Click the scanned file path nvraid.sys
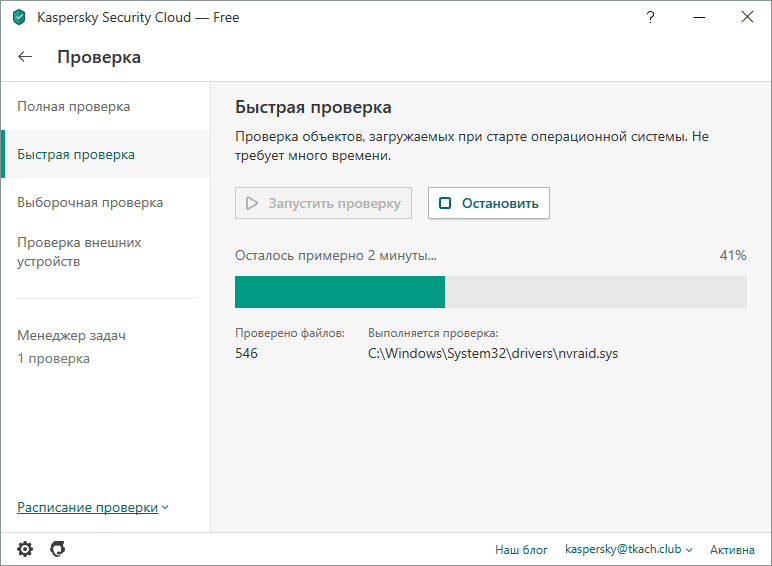 coord(493,353)
